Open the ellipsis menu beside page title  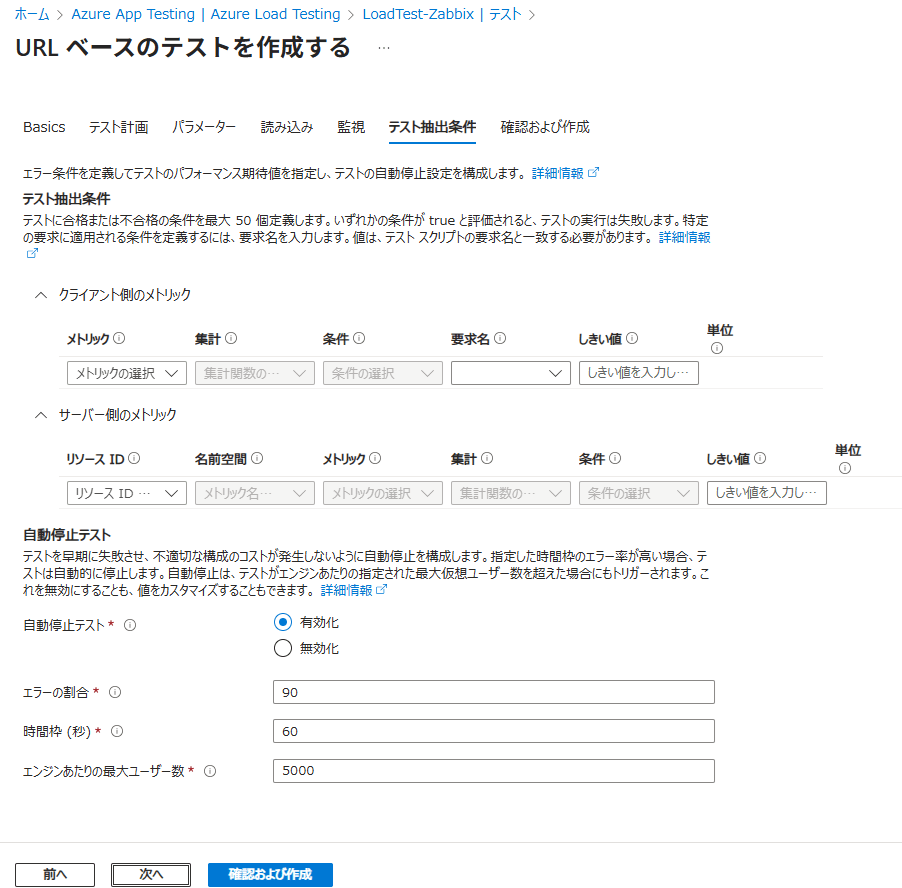(384, 48)
